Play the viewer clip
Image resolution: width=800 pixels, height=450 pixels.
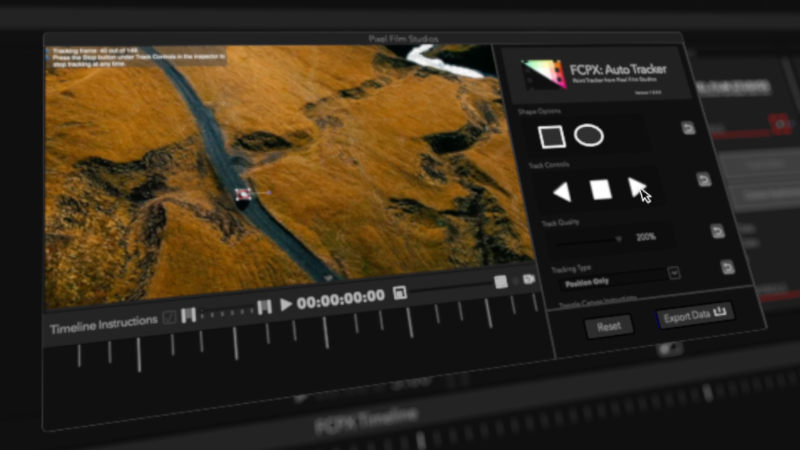[286, 305]
